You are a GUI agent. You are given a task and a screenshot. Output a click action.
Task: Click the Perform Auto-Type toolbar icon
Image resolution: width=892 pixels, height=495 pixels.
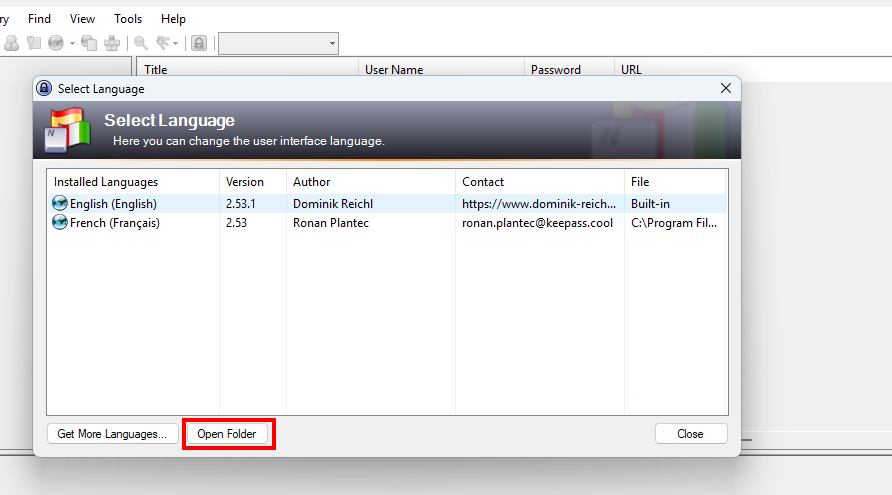pyautogui.click(x=112, y=43)
